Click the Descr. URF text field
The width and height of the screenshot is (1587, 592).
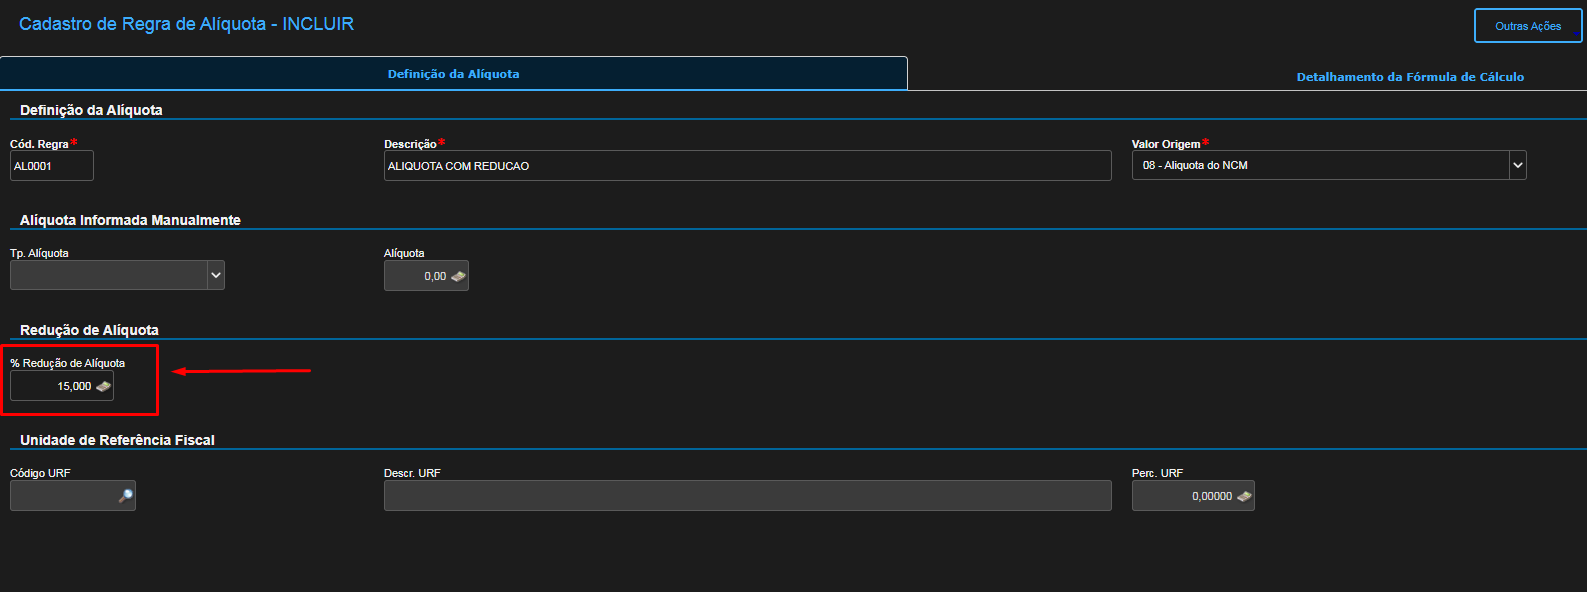(747, 496)
